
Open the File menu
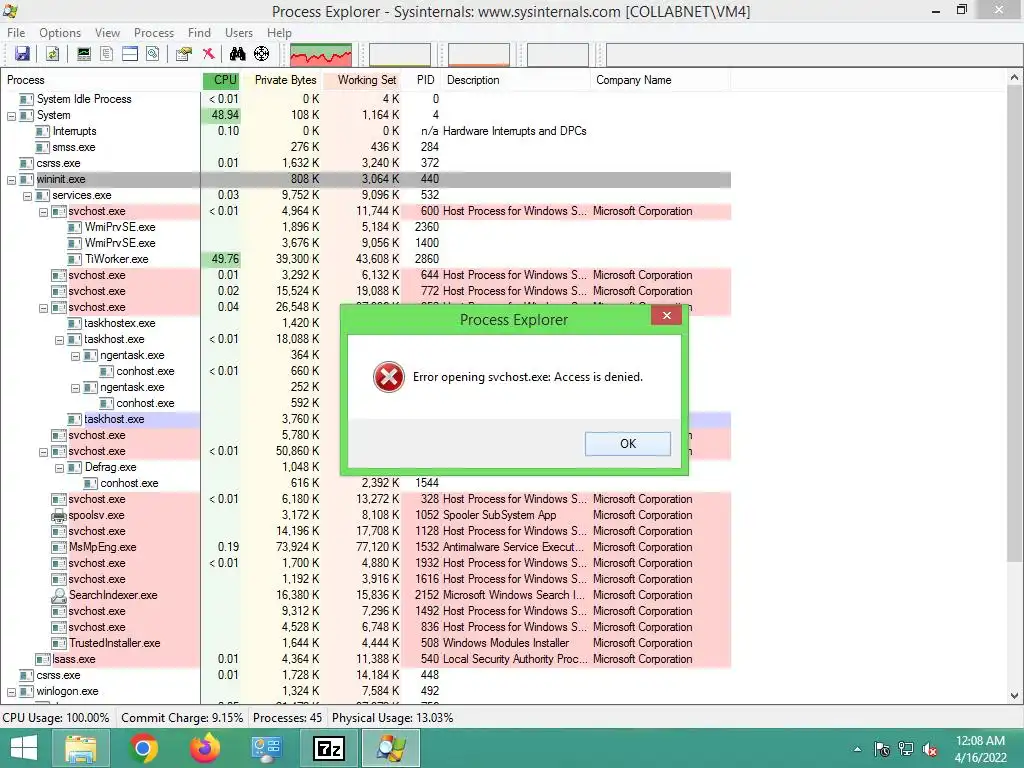coord(16,33)
